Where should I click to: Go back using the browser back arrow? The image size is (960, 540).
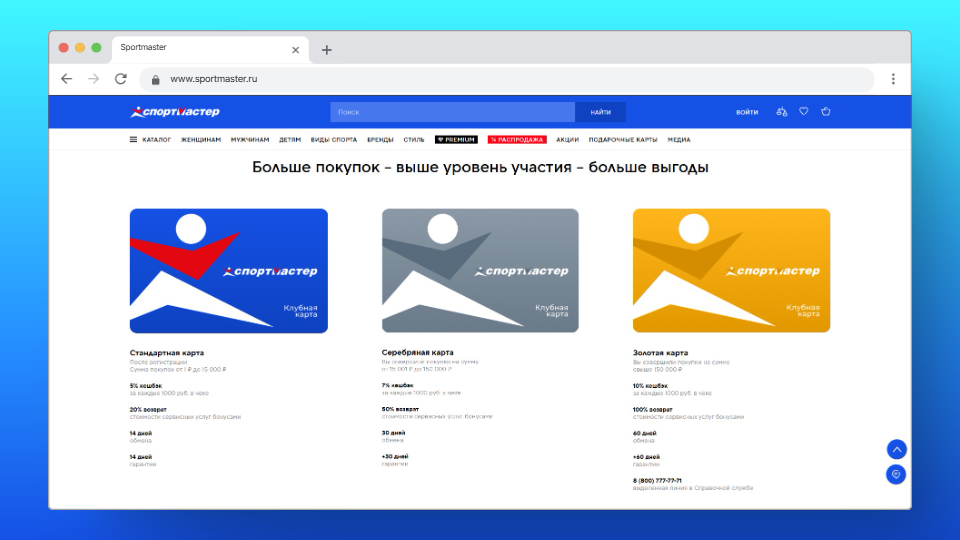click(x=66, y=79)
